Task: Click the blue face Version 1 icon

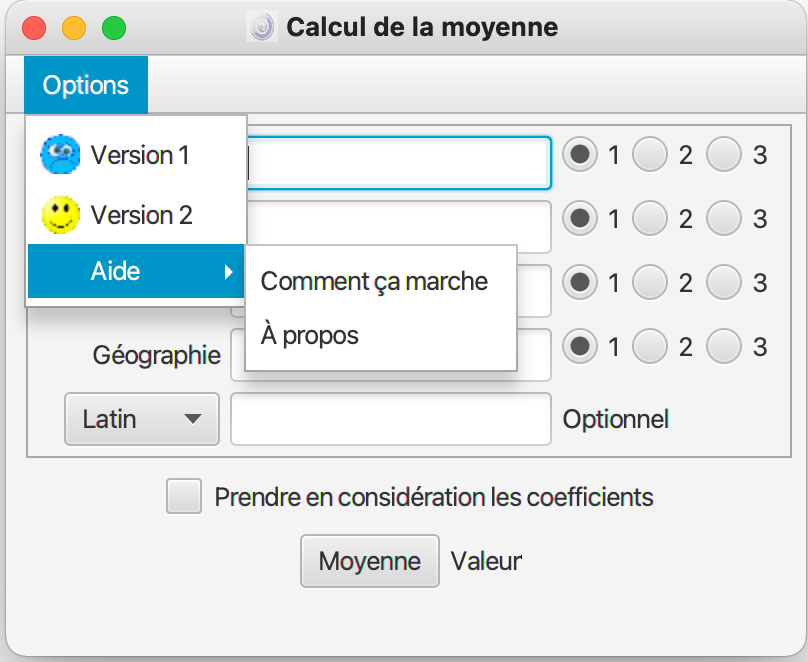Action: 60,155
